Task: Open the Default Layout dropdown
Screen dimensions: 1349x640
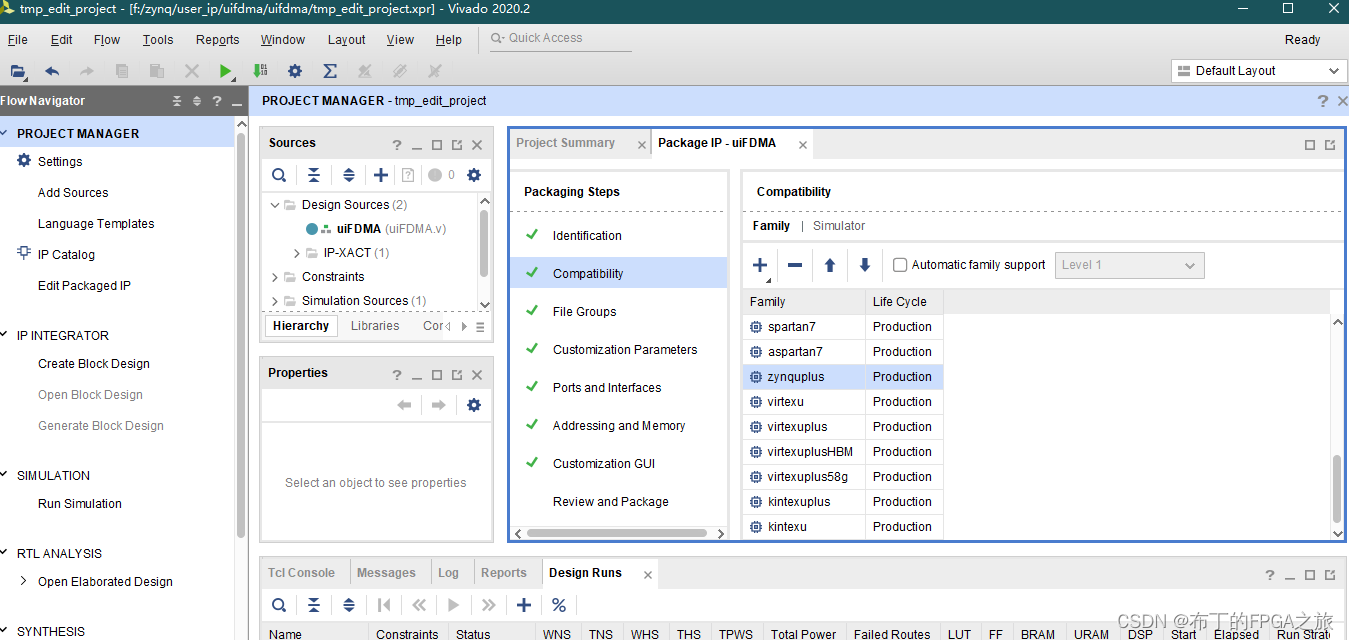Action: (x=1259, y=71)
